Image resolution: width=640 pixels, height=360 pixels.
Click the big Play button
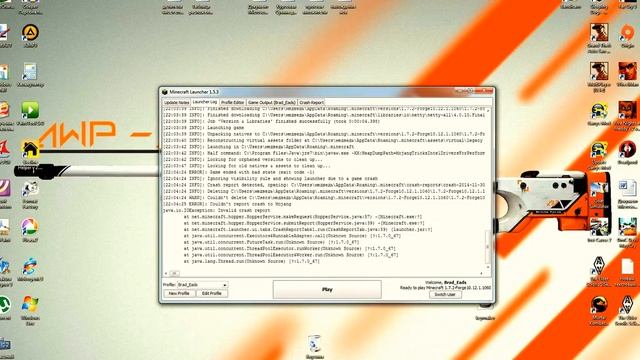tap(327, 289)
